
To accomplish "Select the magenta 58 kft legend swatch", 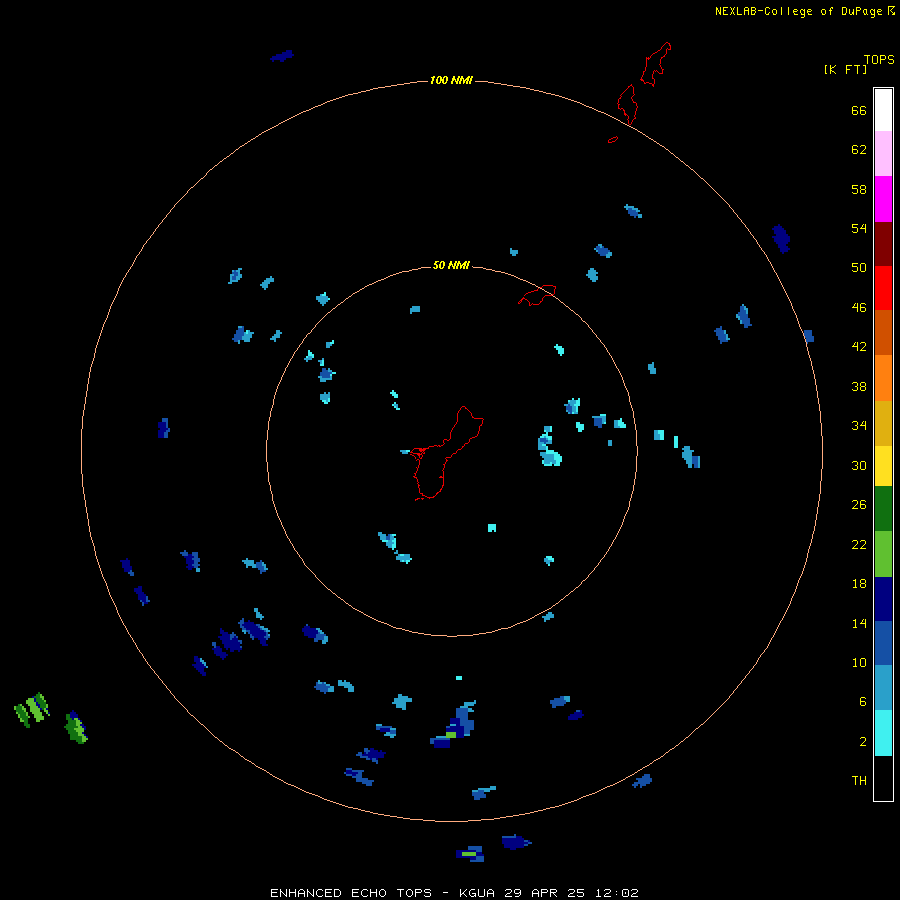I will point(883,199).
